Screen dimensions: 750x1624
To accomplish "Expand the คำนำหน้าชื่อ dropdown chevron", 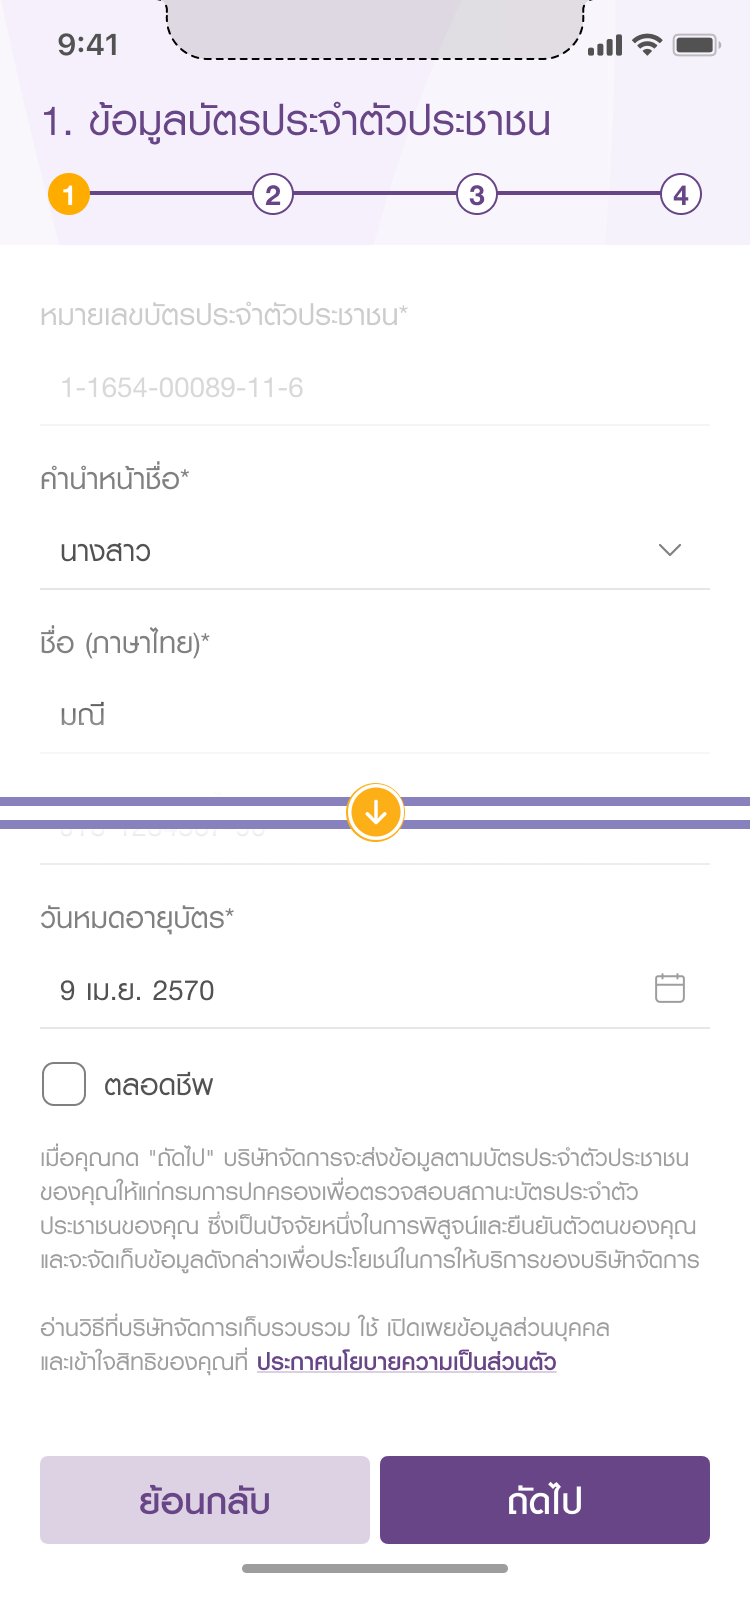I will [669, 550].
